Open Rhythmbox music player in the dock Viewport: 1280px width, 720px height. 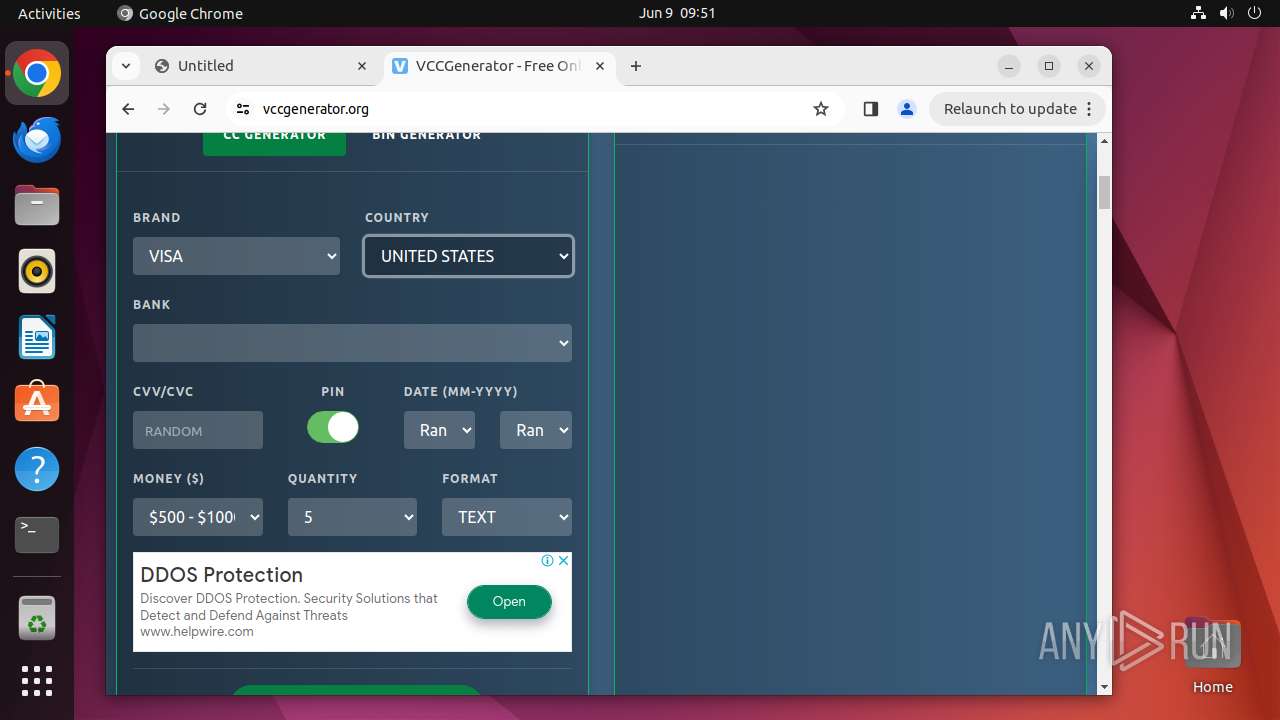pyautogui.click(x=37, y=271)
